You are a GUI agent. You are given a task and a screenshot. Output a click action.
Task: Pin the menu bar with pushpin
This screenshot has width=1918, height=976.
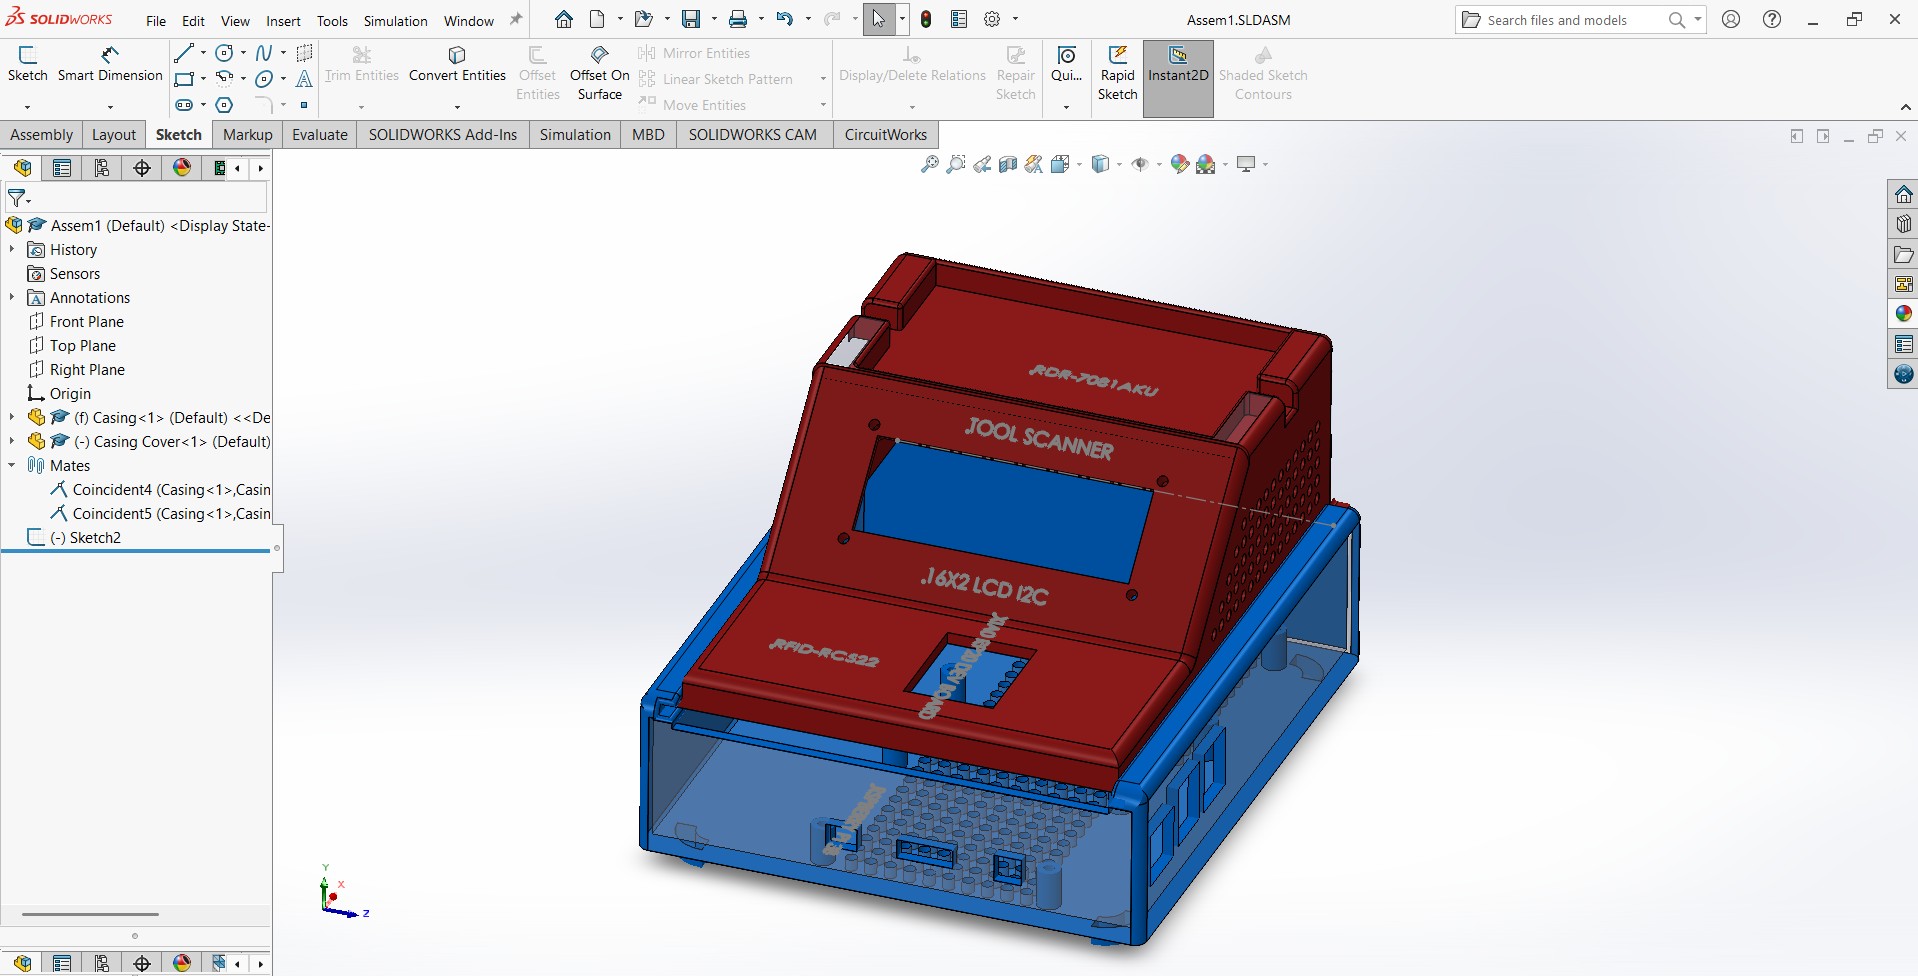516,19
